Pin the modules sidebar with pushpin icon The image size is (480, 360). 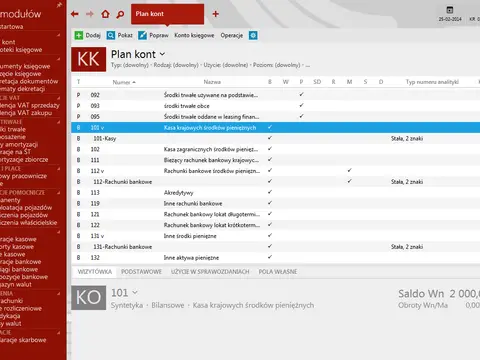pyautogui.click(x=59, y=5)
